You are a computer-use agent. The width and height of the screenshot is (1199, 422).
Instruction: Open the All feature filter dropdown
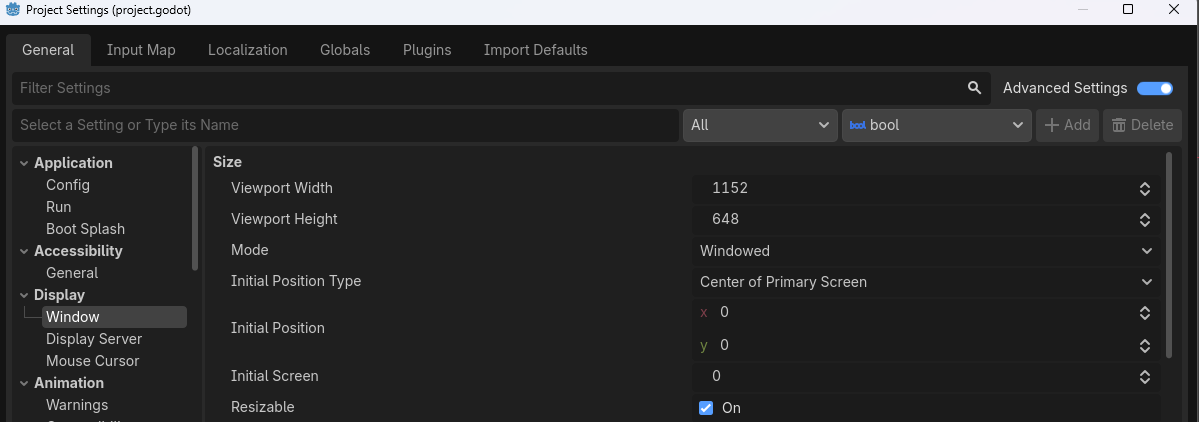pos(760,125)
